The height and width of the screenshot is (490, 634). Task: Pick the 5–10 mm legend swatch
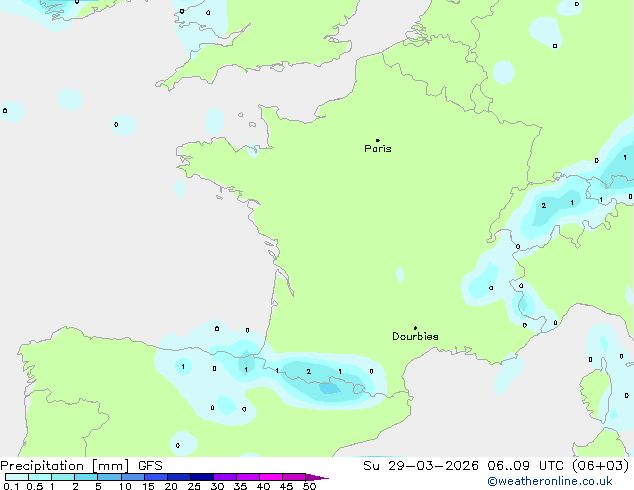point(109,477)
